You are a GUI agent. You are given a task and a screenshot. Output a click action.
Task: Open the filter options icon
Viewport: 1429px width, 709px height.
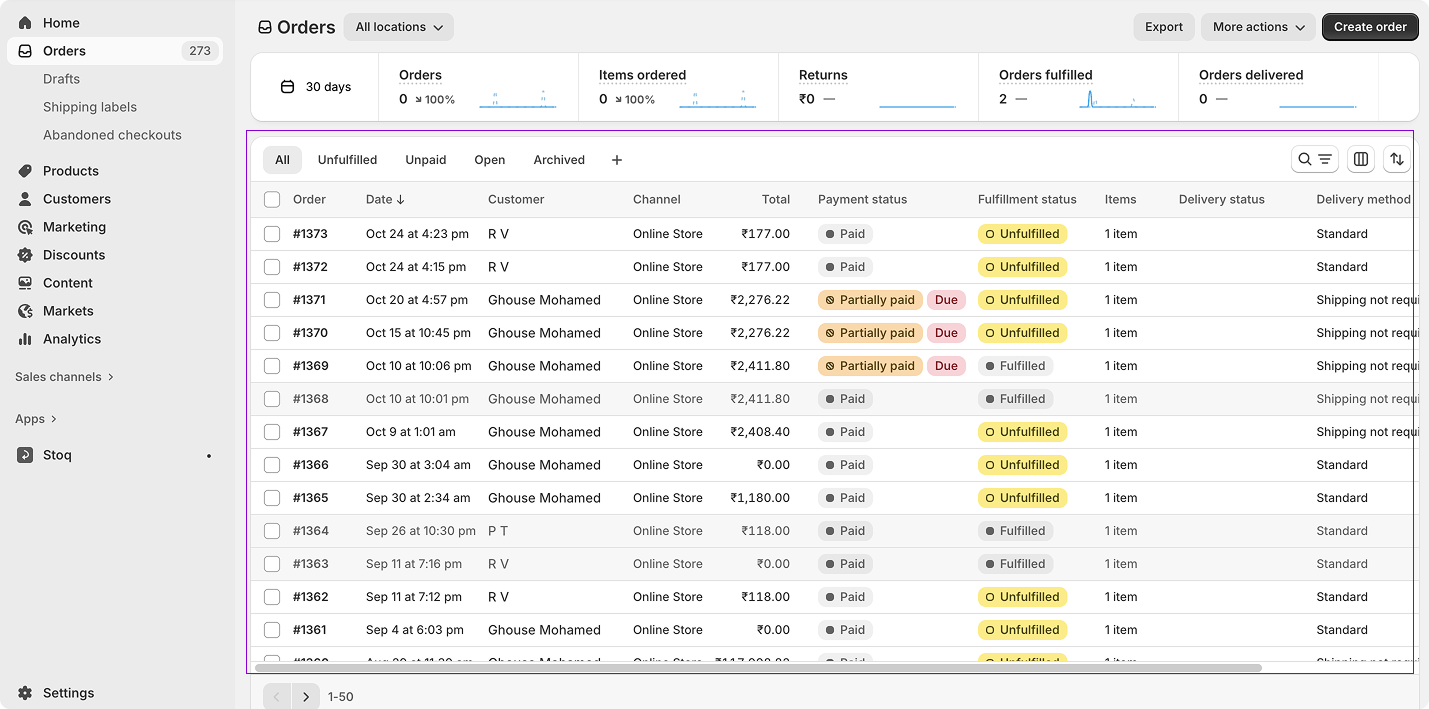[x=1324, y=159]
